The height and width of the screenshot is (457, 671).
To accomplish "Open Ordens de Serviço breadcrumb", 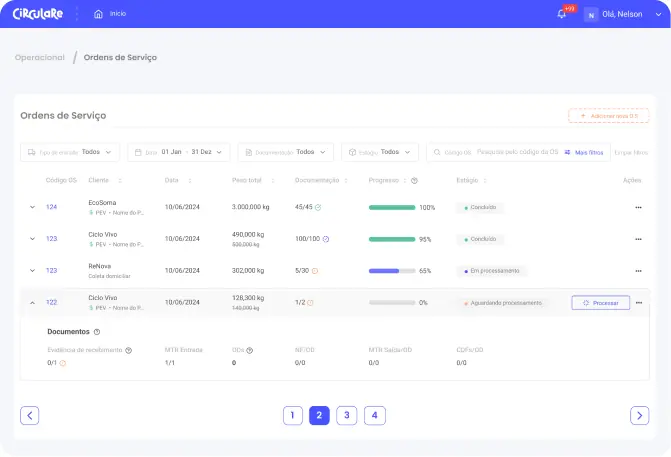I will point(120,57).
